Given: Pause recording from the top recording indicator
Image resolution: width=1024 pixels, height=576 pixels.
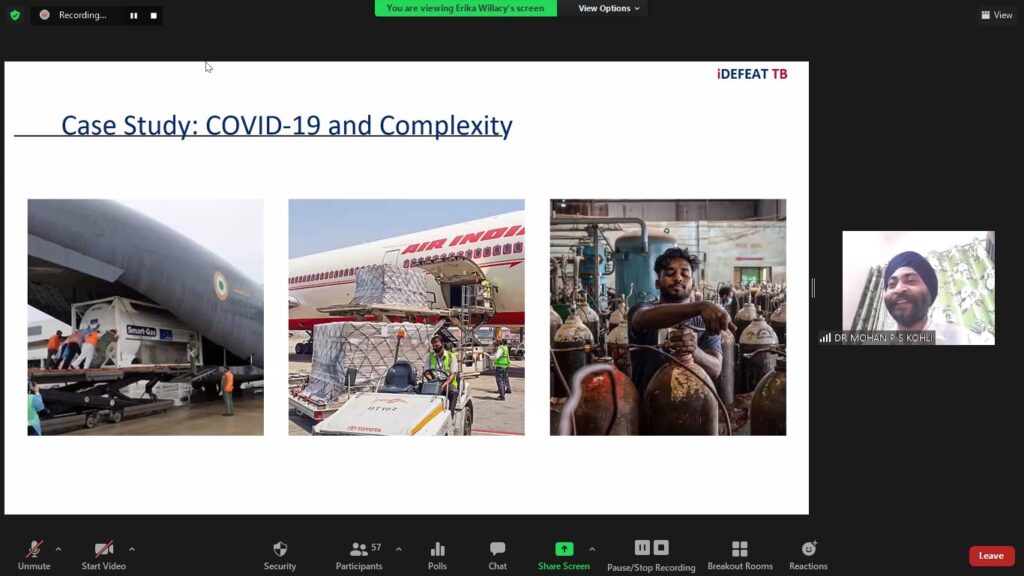Looking at the screenshot, I should click(x=133, y=15).
